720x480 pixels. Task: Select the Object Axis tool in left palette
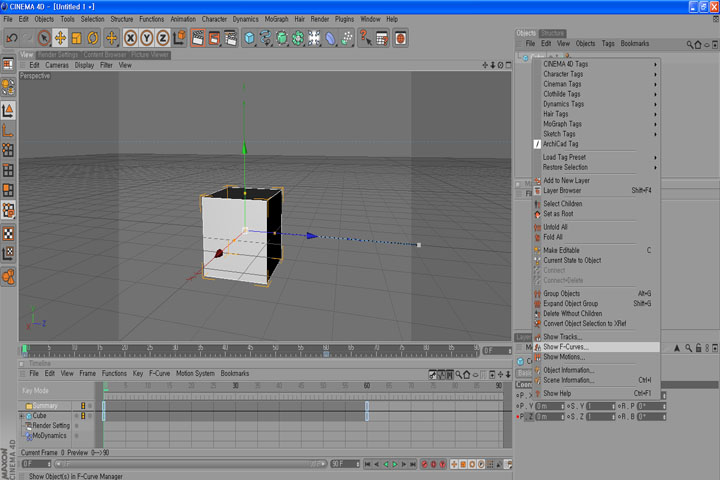click(8, 131)
